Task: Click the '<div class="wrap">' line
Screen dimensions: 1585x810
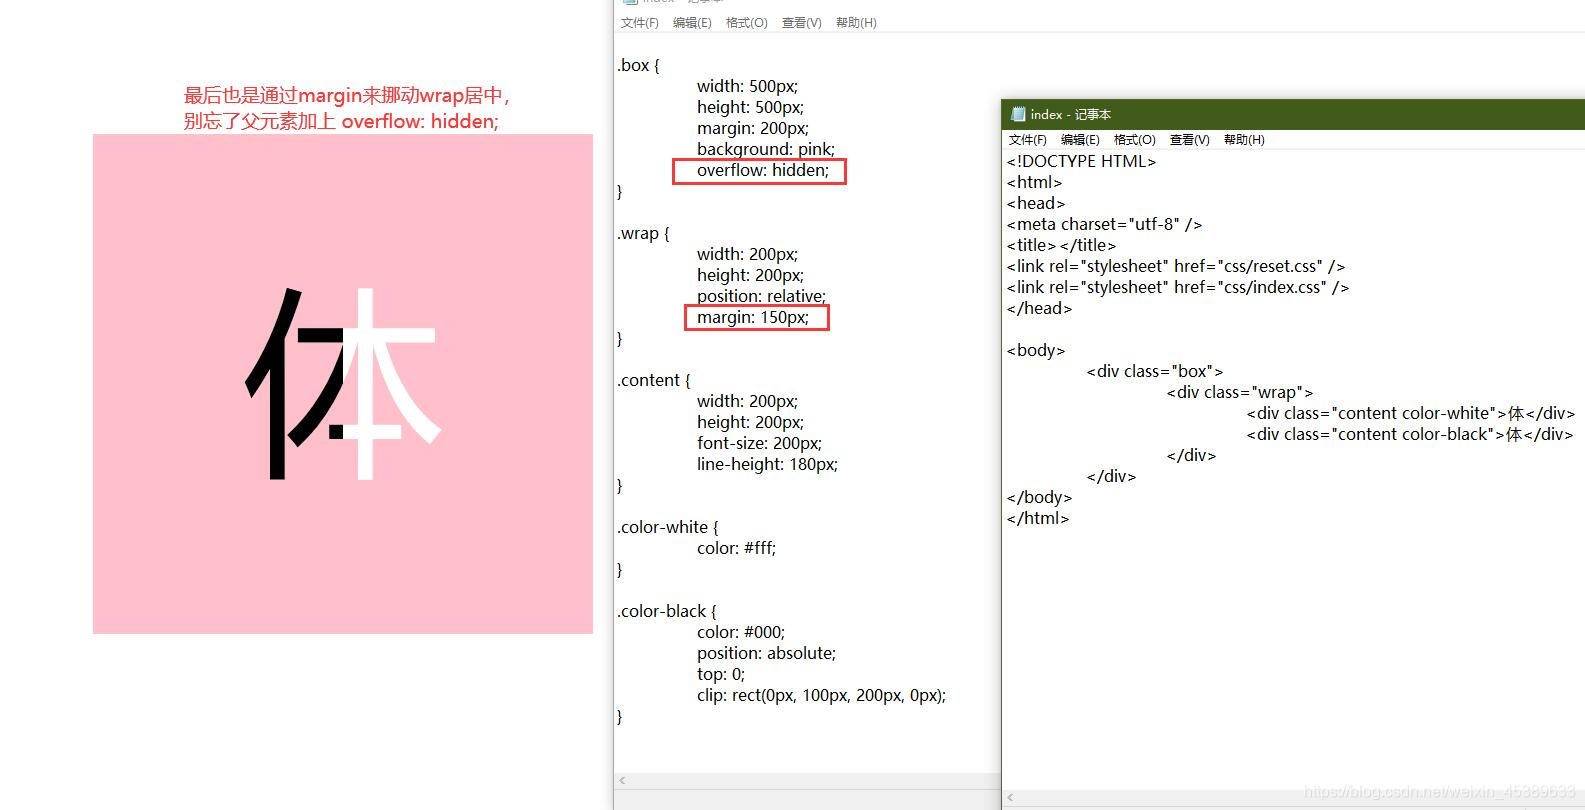Action: point(1240,393)
